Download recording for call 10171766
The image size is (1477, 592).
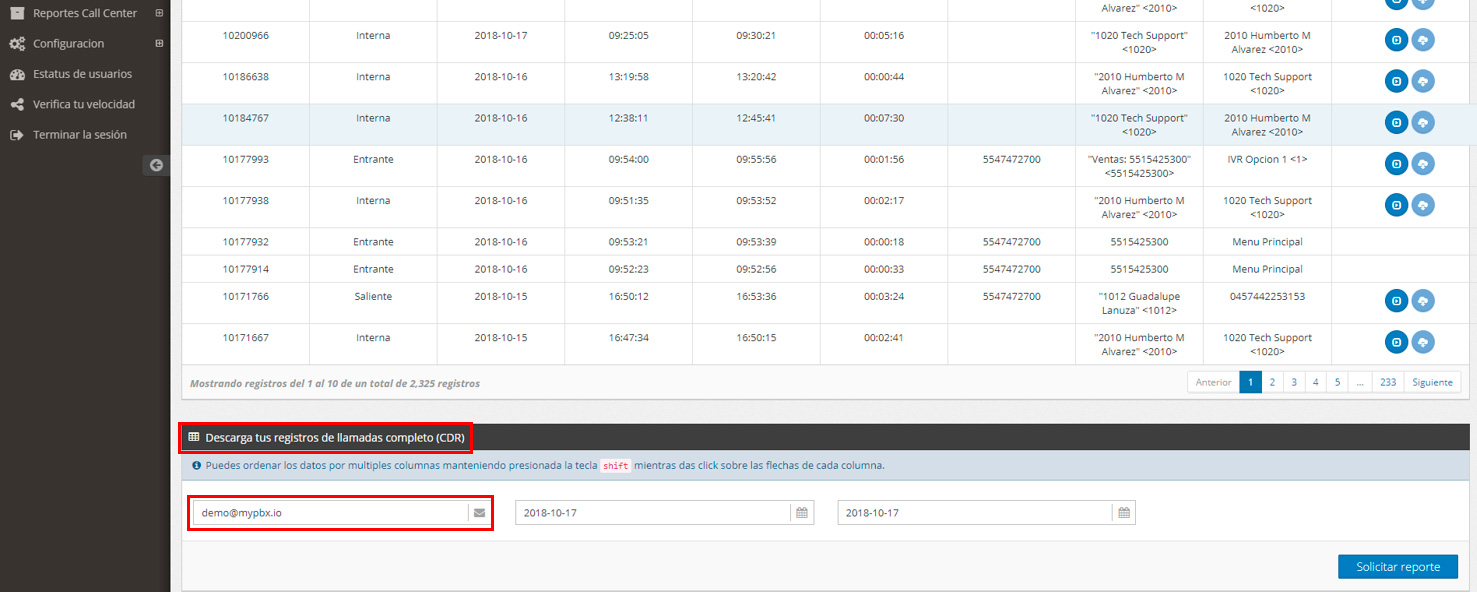(x=1422, y=300)
